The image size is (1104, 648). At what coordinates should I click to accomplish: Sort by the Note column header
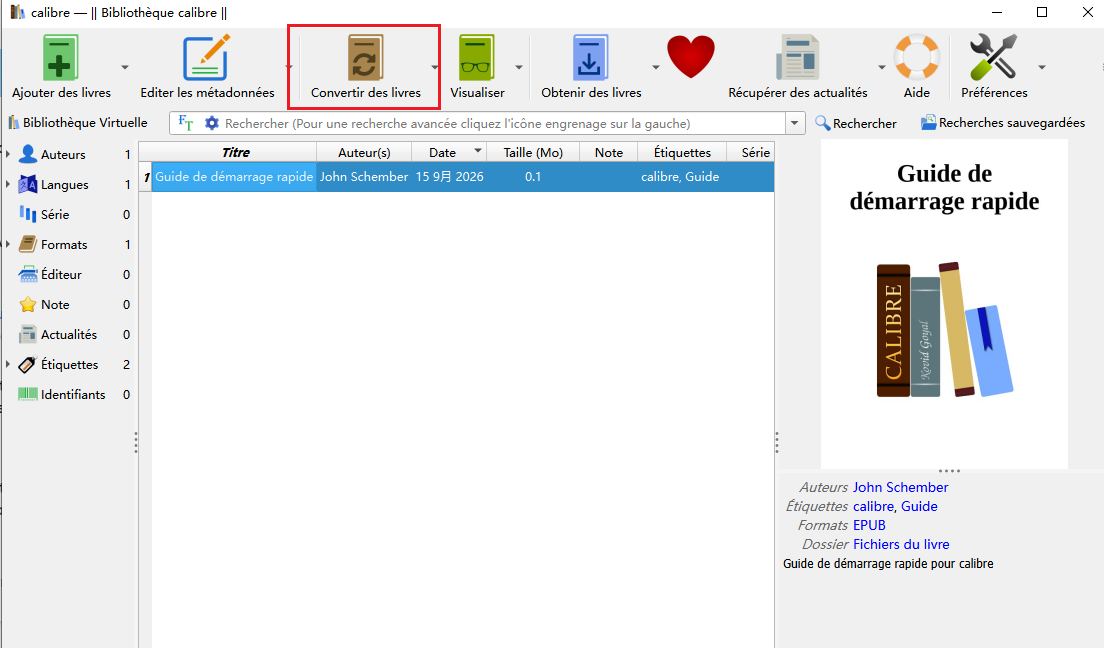click(608, 152)
